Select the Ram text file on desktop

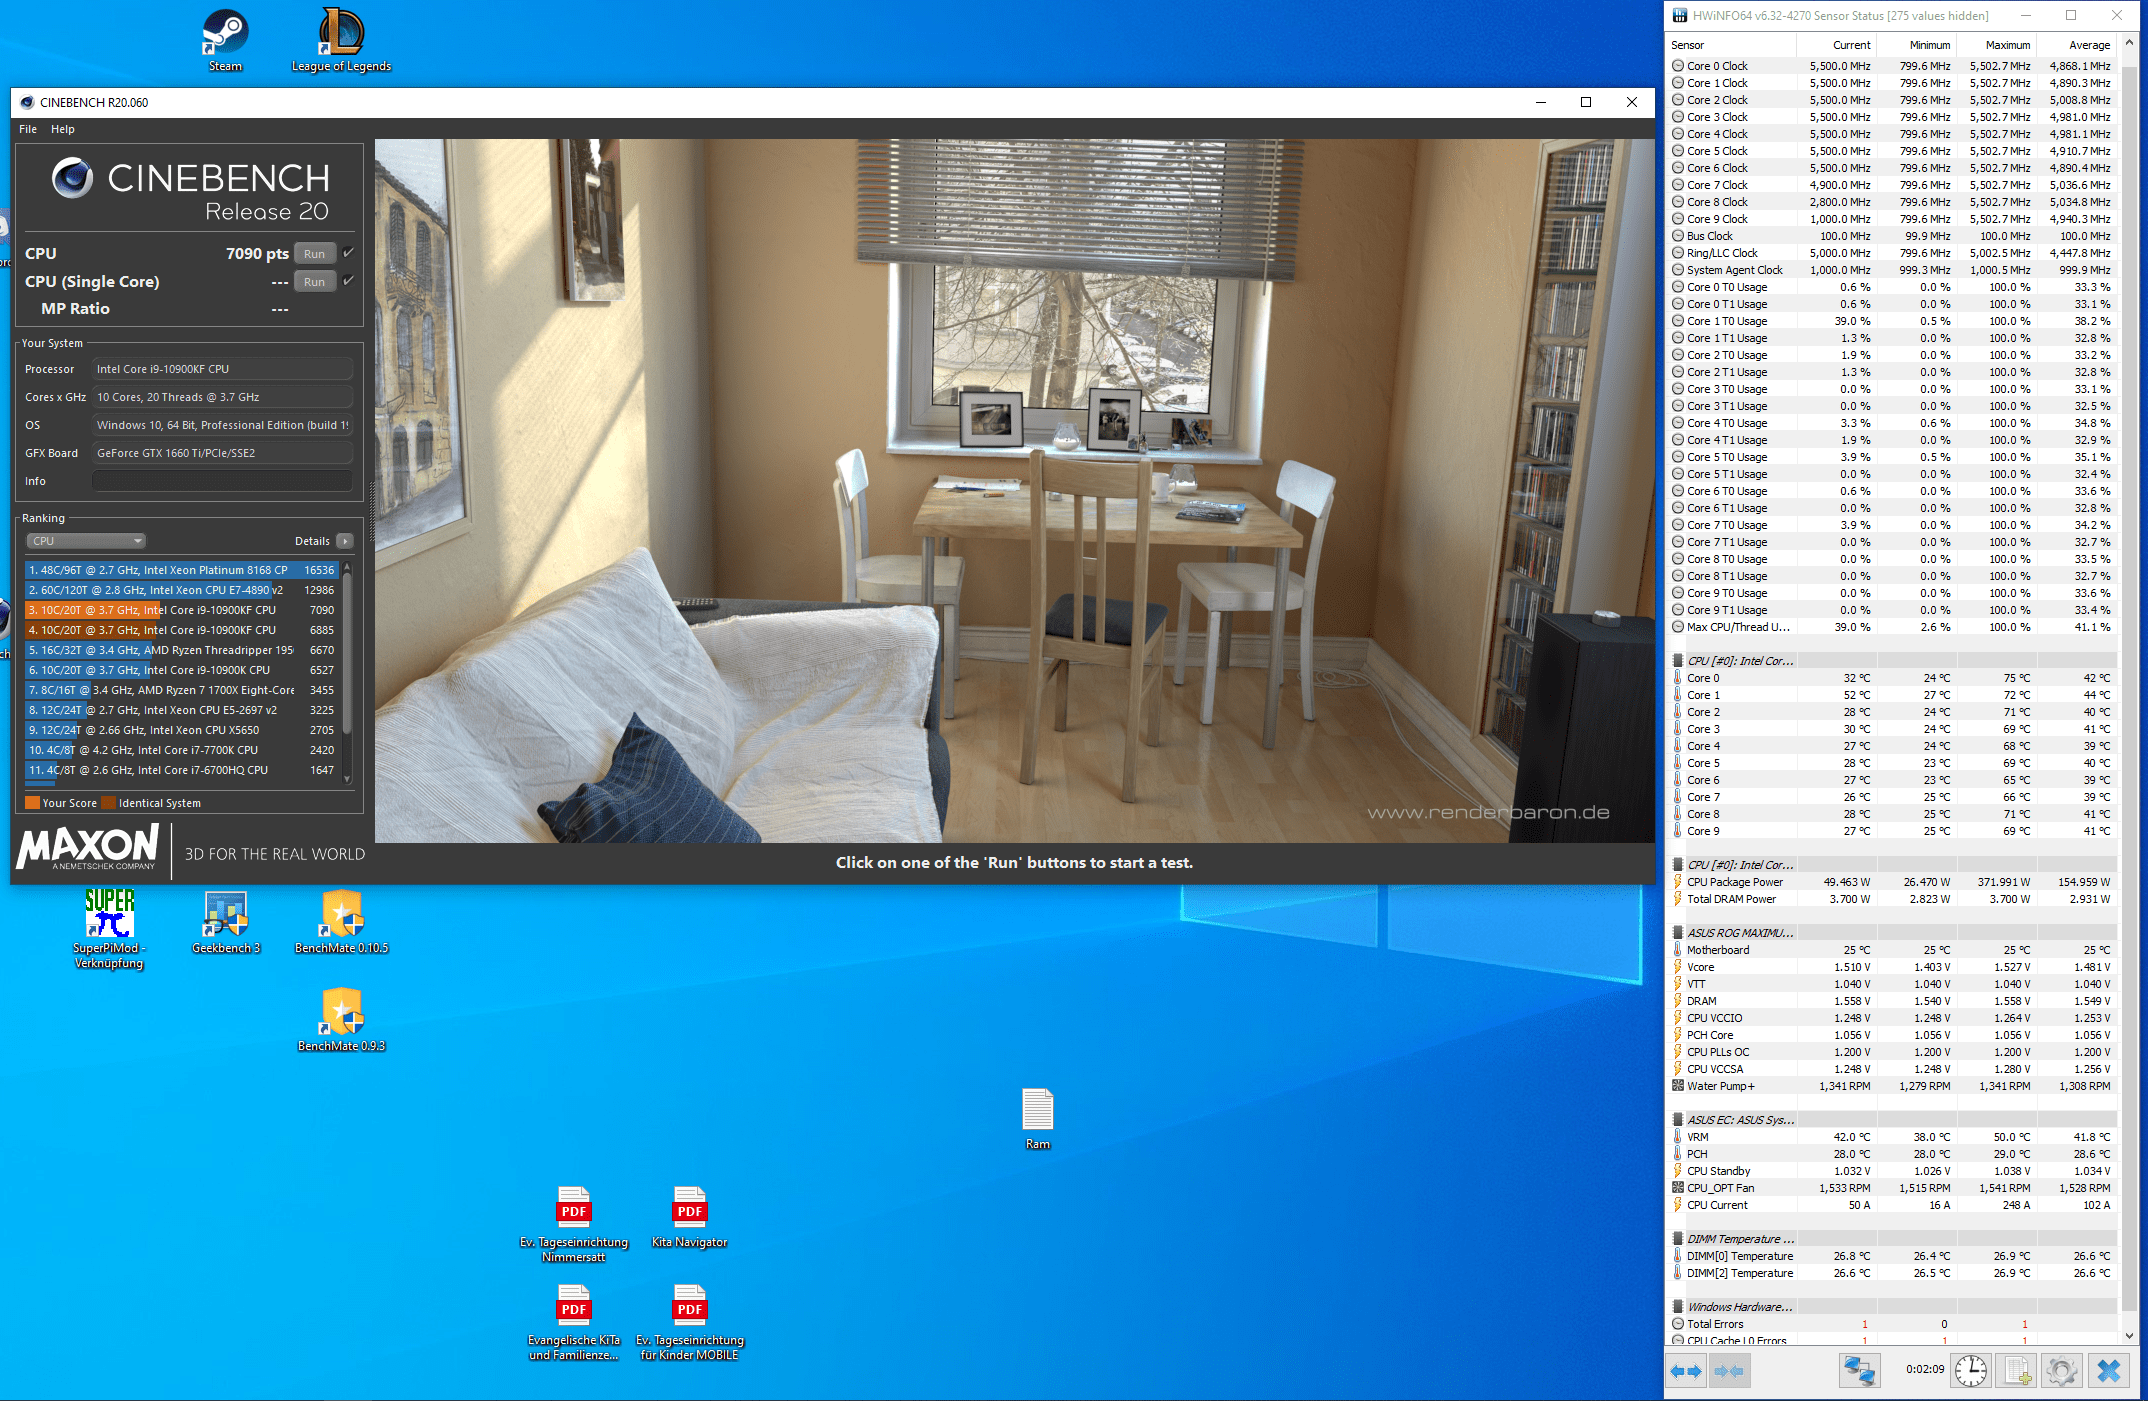tap(1037, 1117)
